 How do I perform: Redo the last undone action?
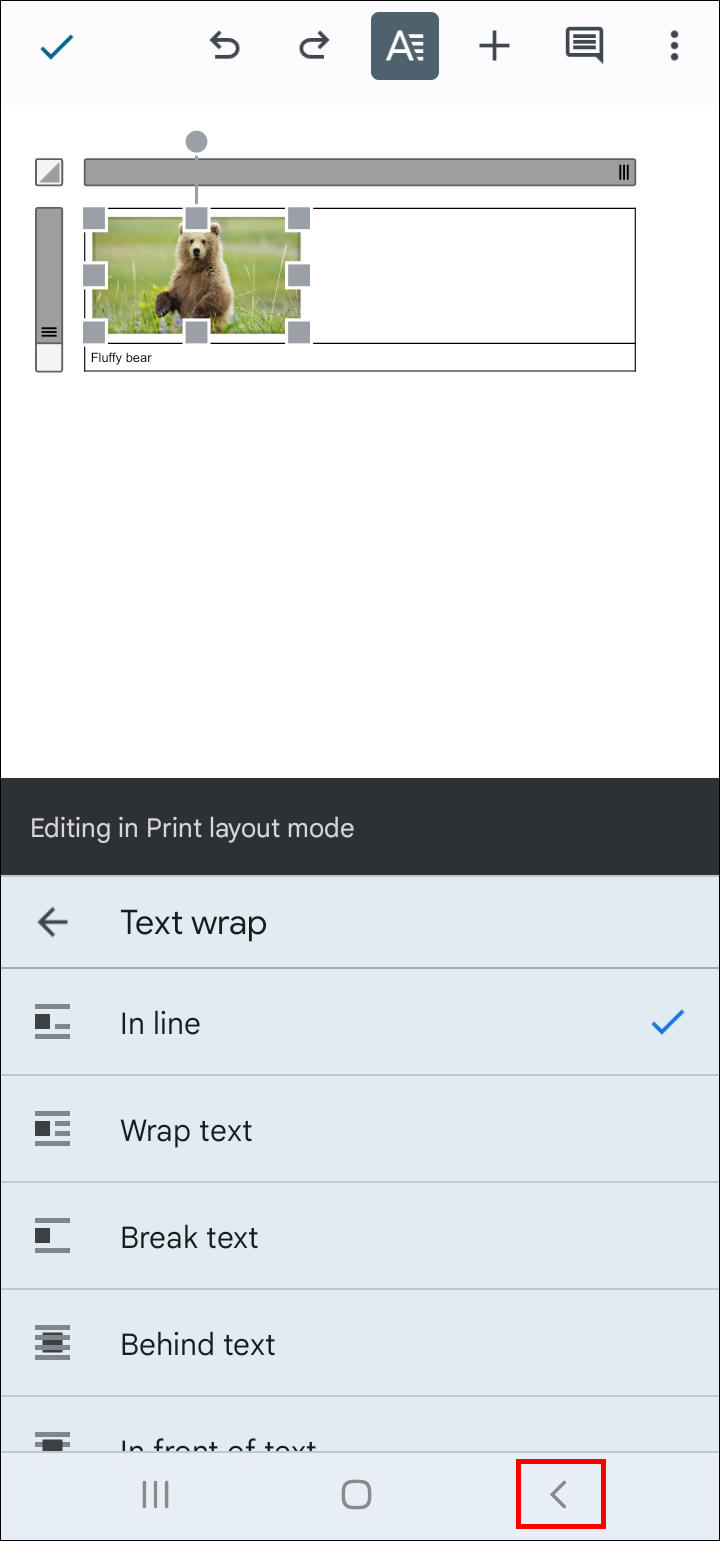point(314,46)
